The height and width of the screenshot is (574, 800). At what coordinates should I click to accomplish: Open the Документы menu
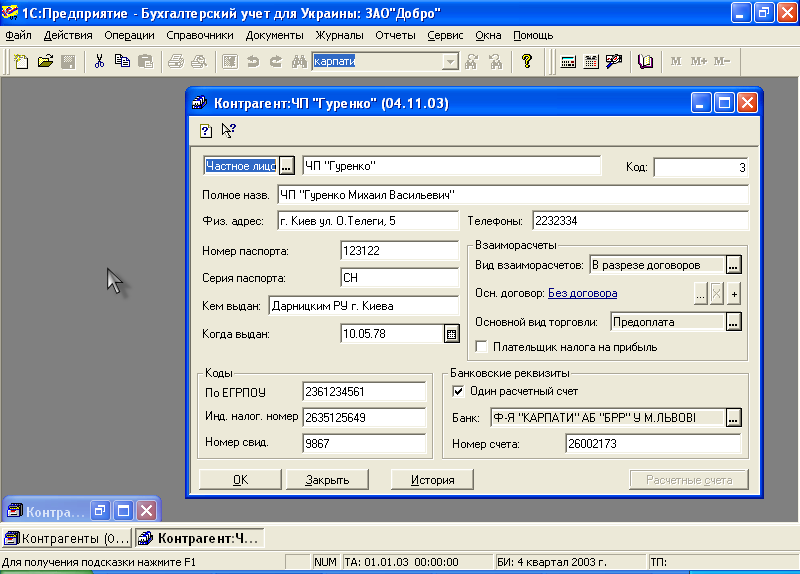(x=274, y=35)
